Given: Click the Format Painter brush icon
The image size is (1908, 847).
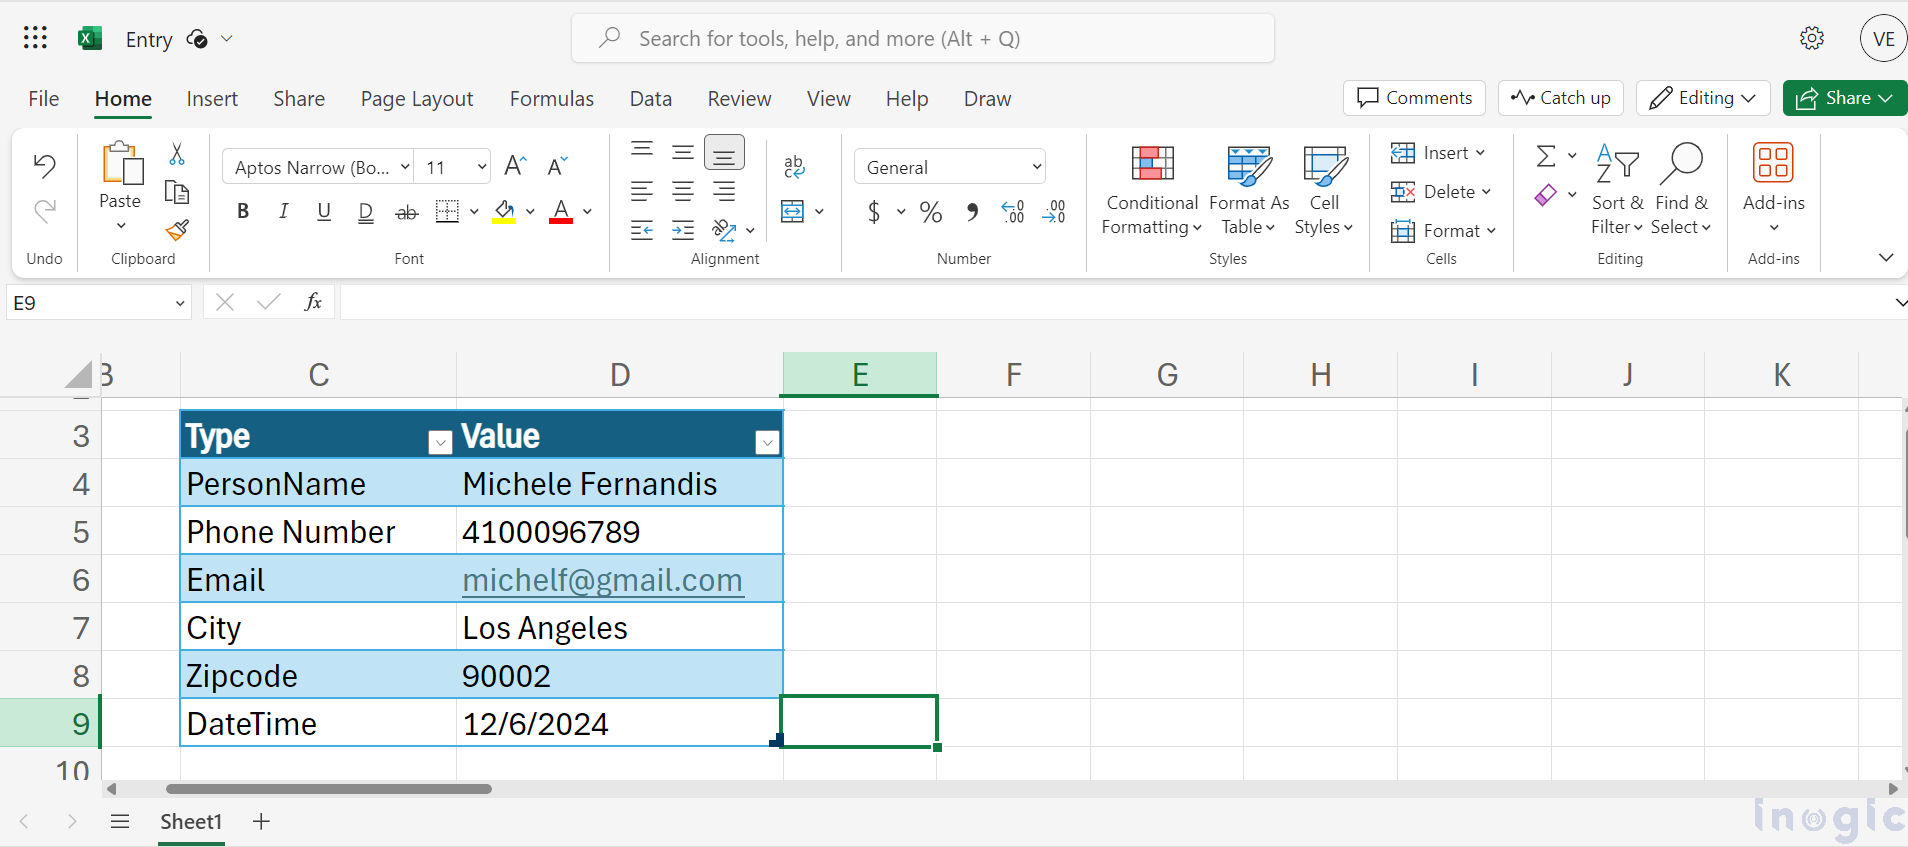Looking at the screenshot, I should click(177, 231).
